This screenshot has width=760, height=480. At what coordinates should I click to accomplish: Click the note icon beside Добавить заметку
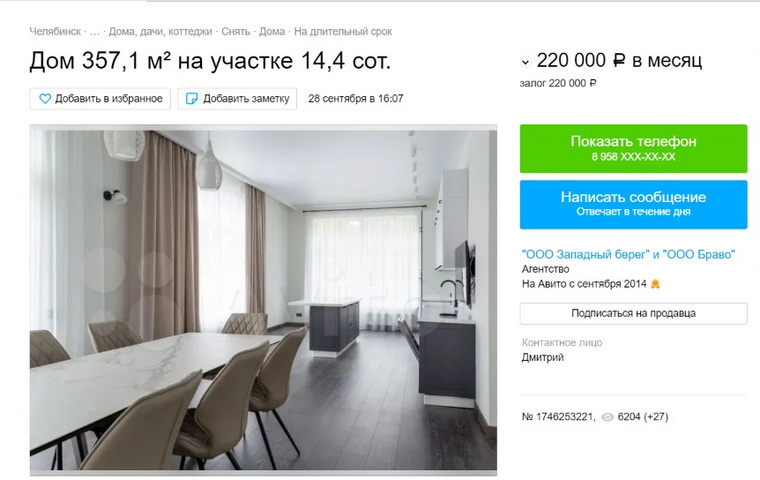tap(192, 98)
